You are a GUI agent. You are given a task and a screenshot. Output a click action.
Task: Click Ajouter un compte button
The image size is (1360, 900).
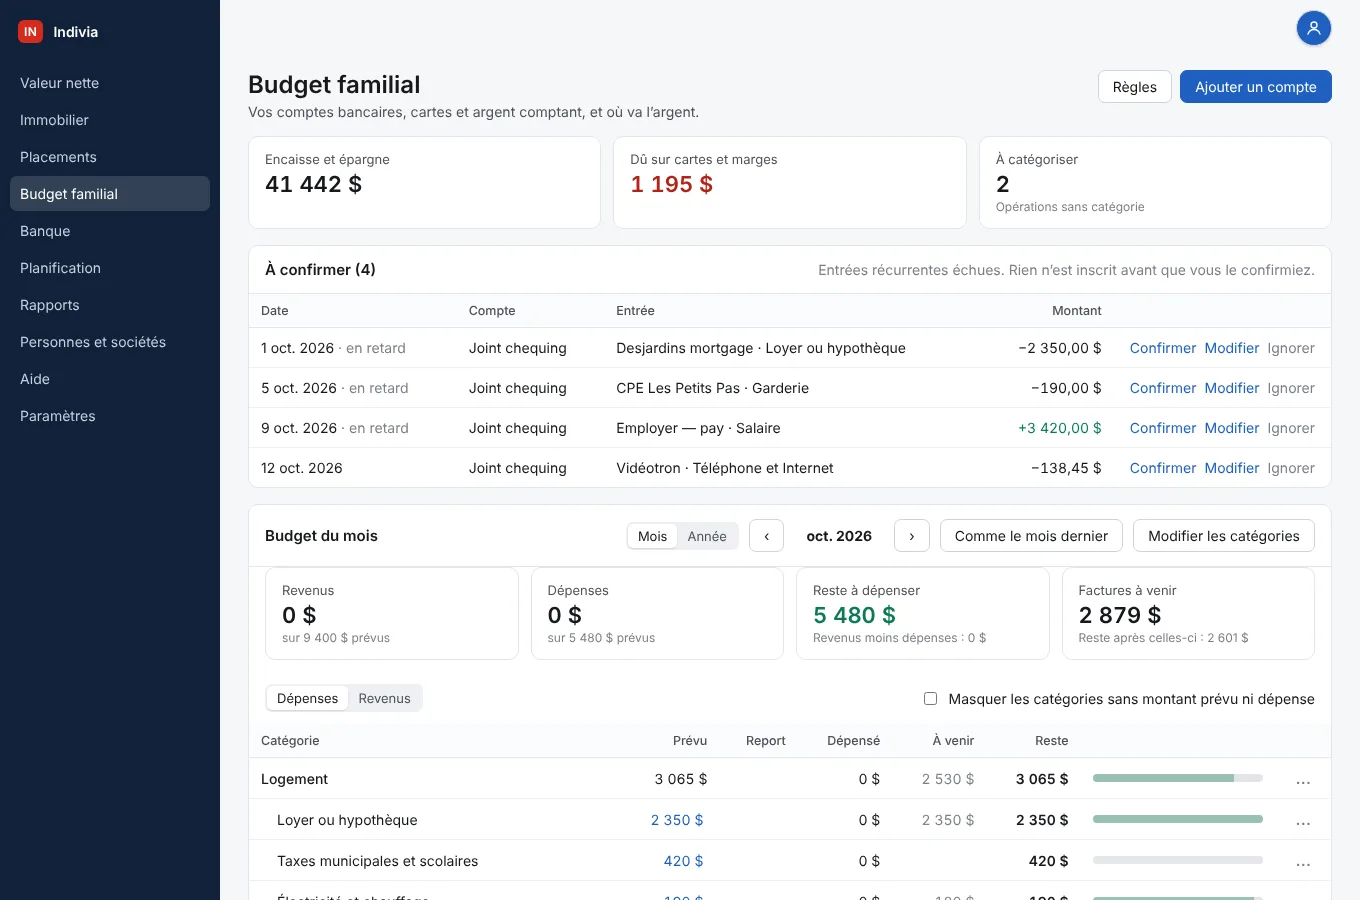[1256, 87]
